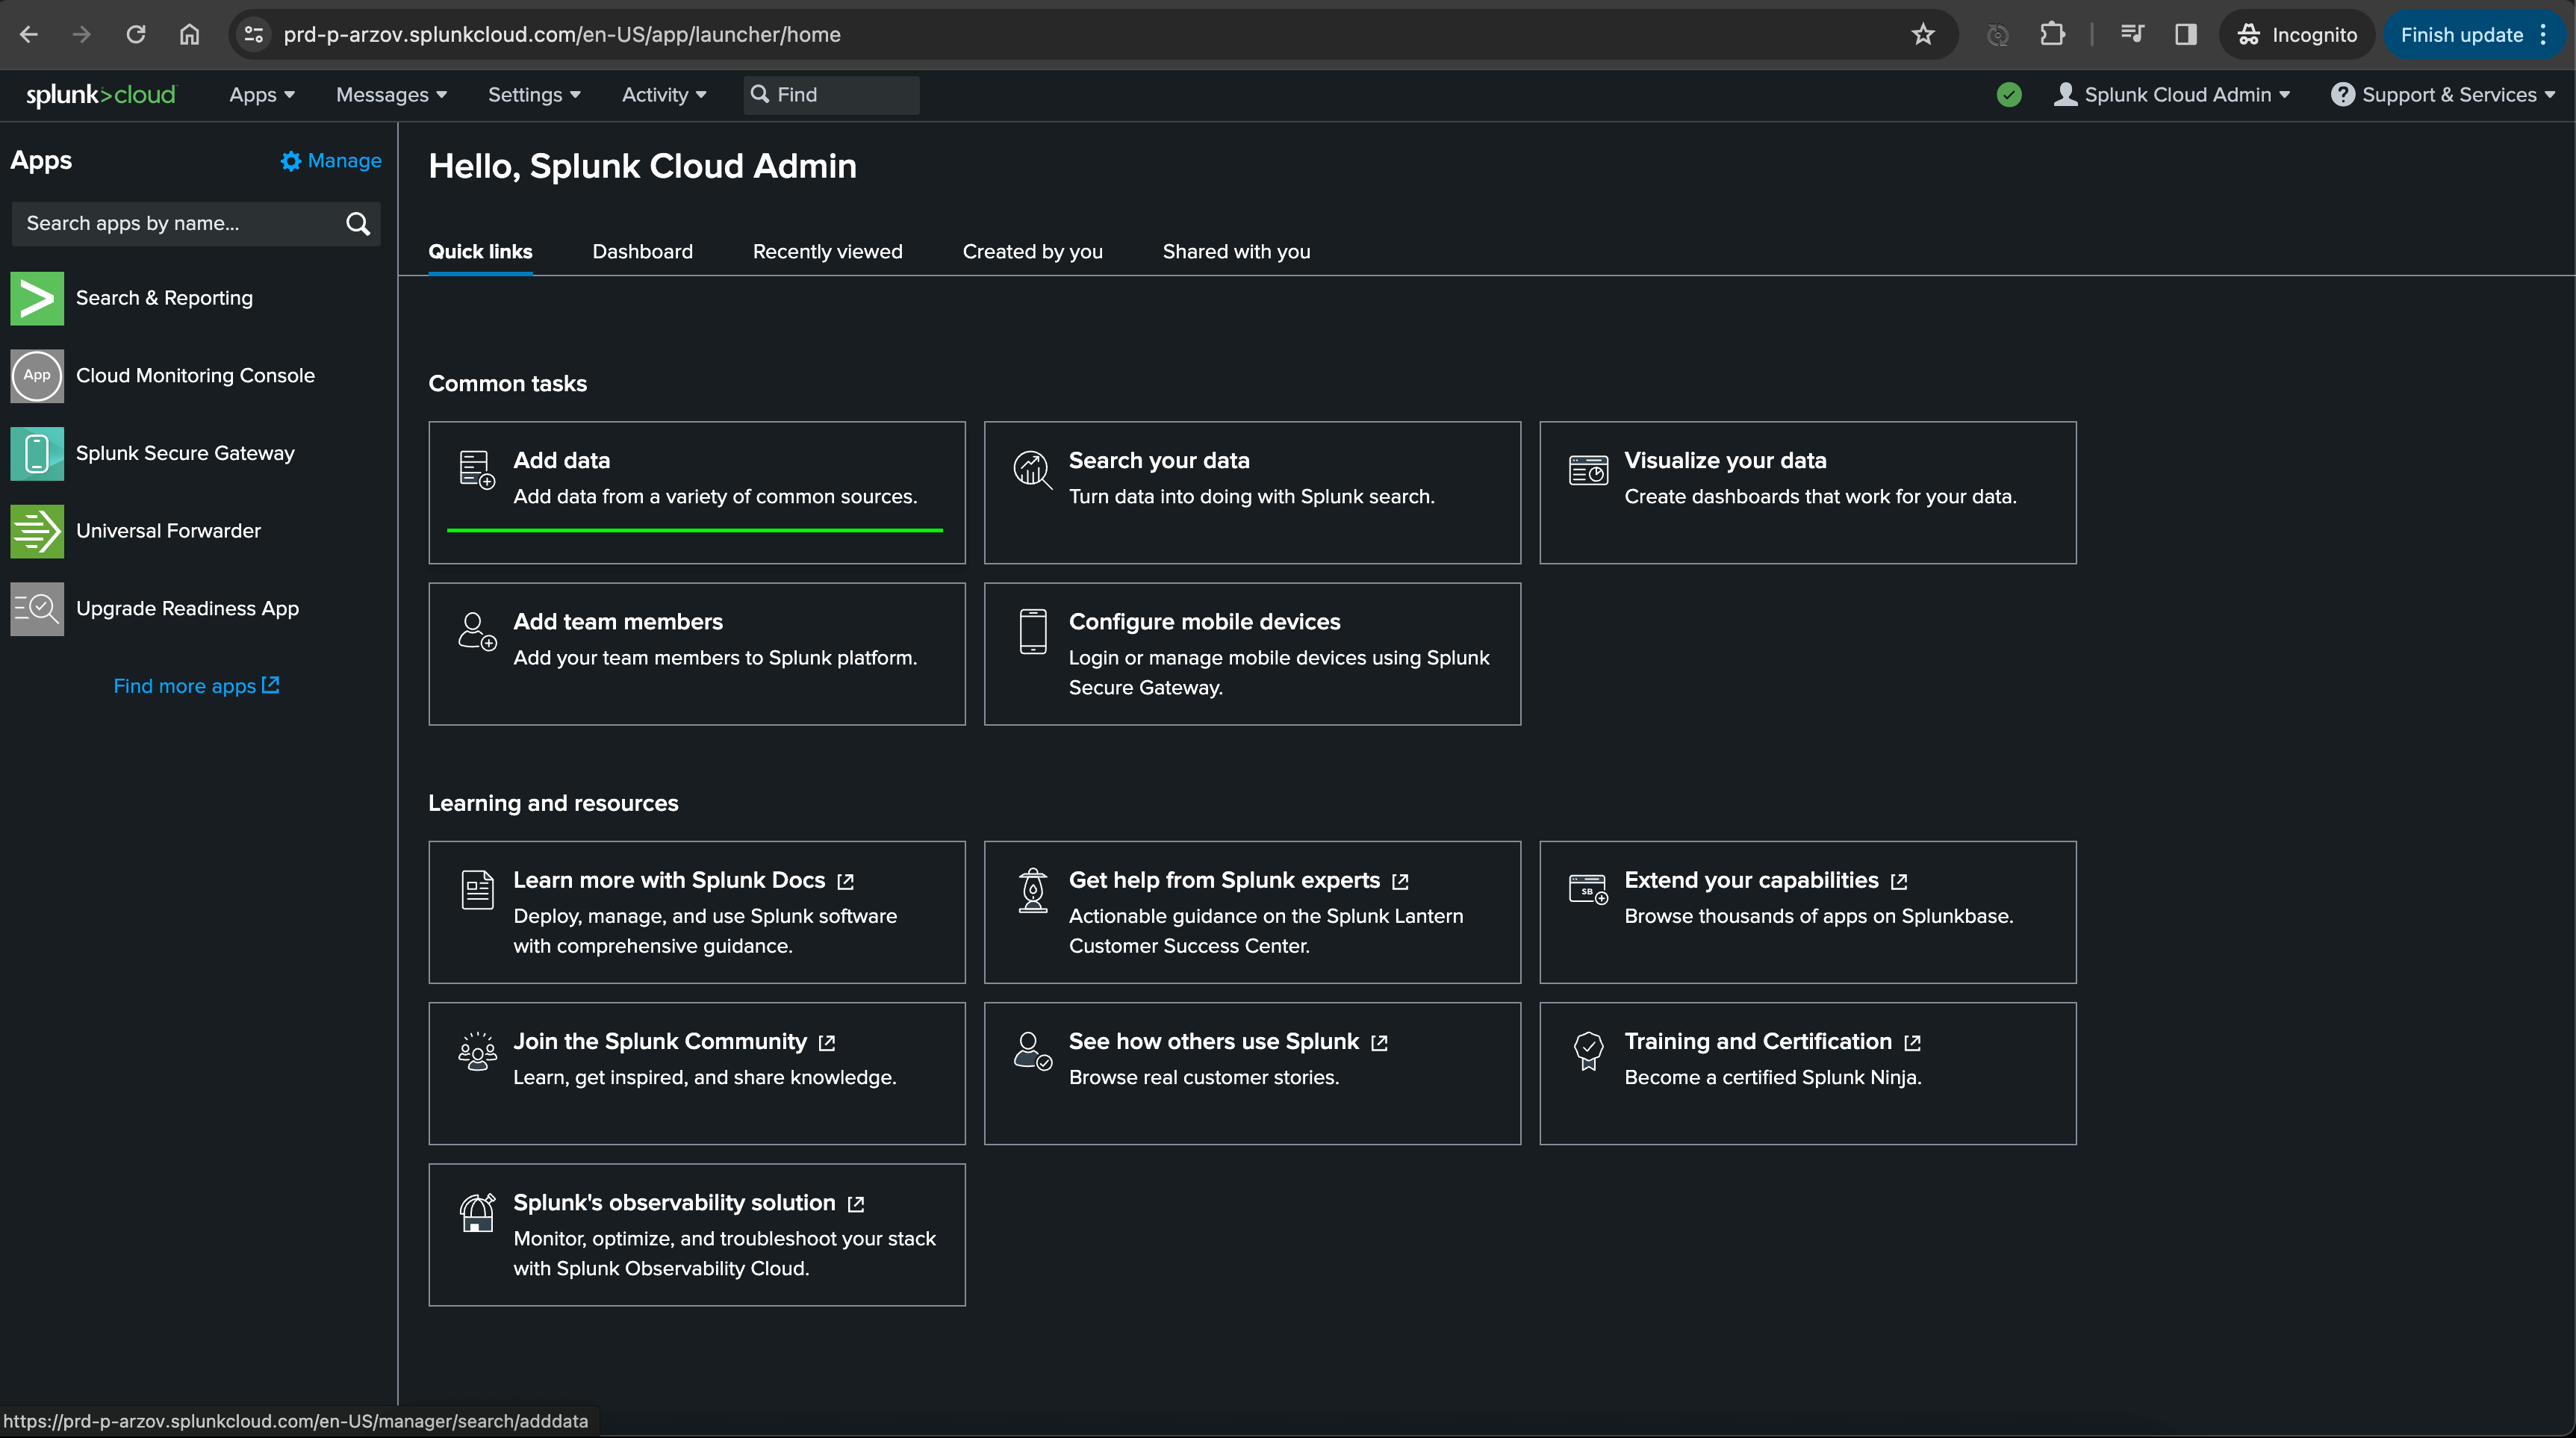The height and width of the screenshot is (1438, 2576).
Task: Click the Find search box in navbar
Action: (831, 95)
